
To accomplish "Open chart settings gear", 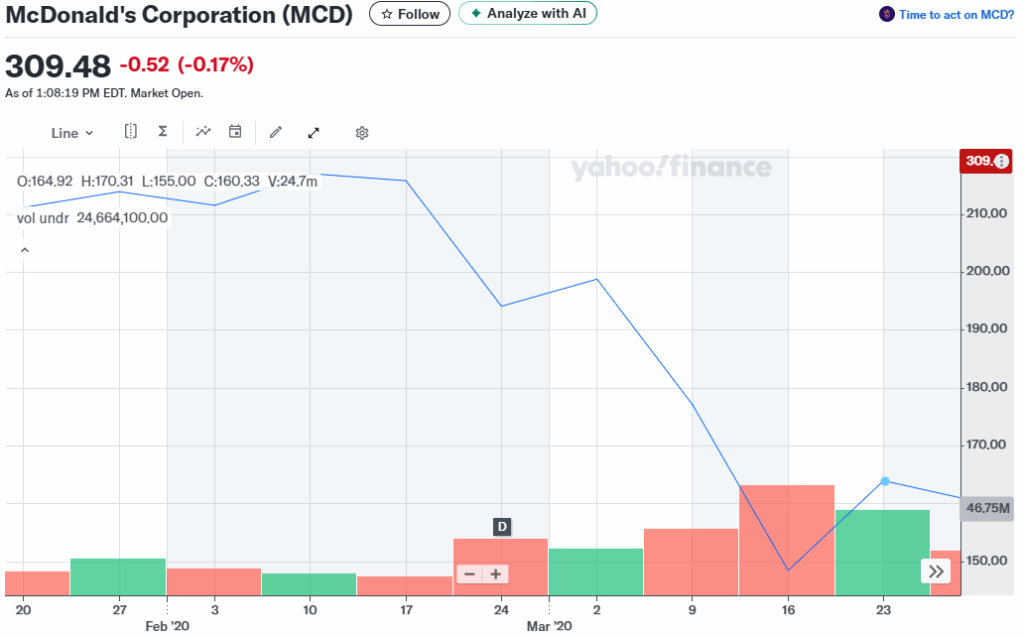I will [x=361, y=131].
